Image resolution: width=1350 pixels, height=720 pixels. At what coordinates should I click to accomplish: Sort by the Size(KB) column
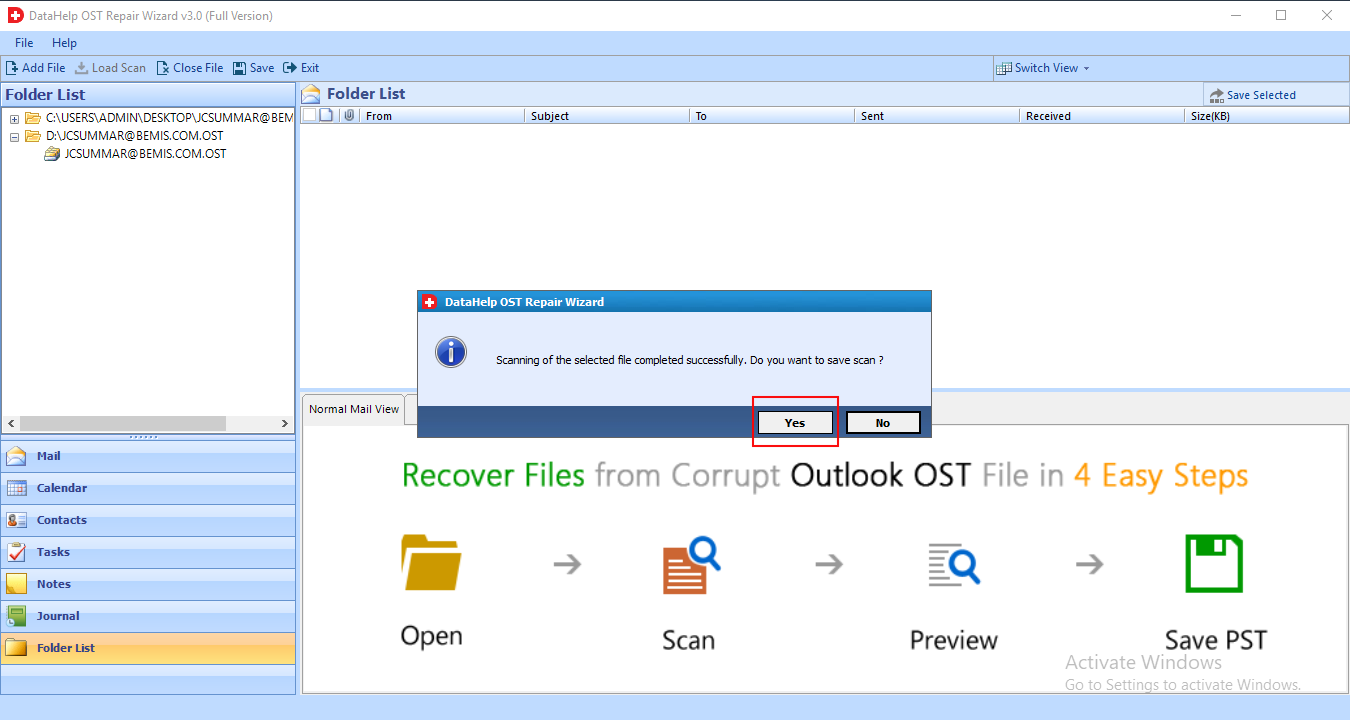tap(1267, 116)
